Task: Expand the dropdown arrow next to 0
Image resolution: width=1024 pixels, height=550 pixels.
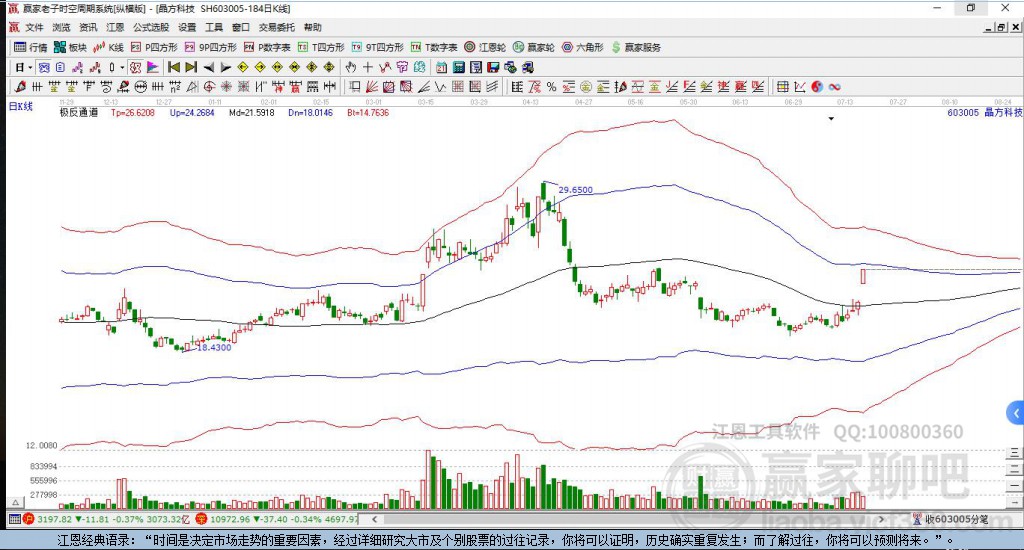Action: point(122,67)
